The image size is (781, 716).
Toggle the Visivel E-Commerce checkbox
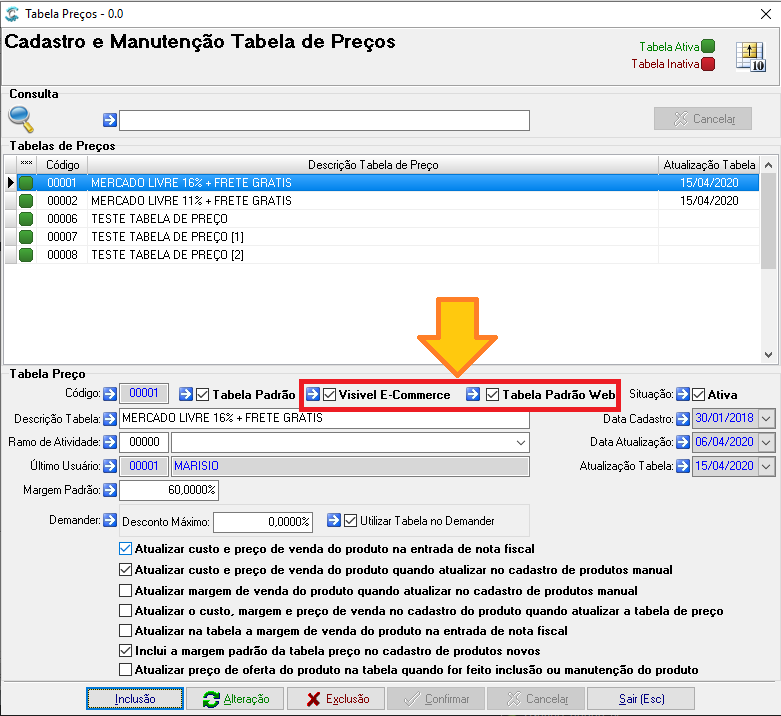(x=329, y=395)
